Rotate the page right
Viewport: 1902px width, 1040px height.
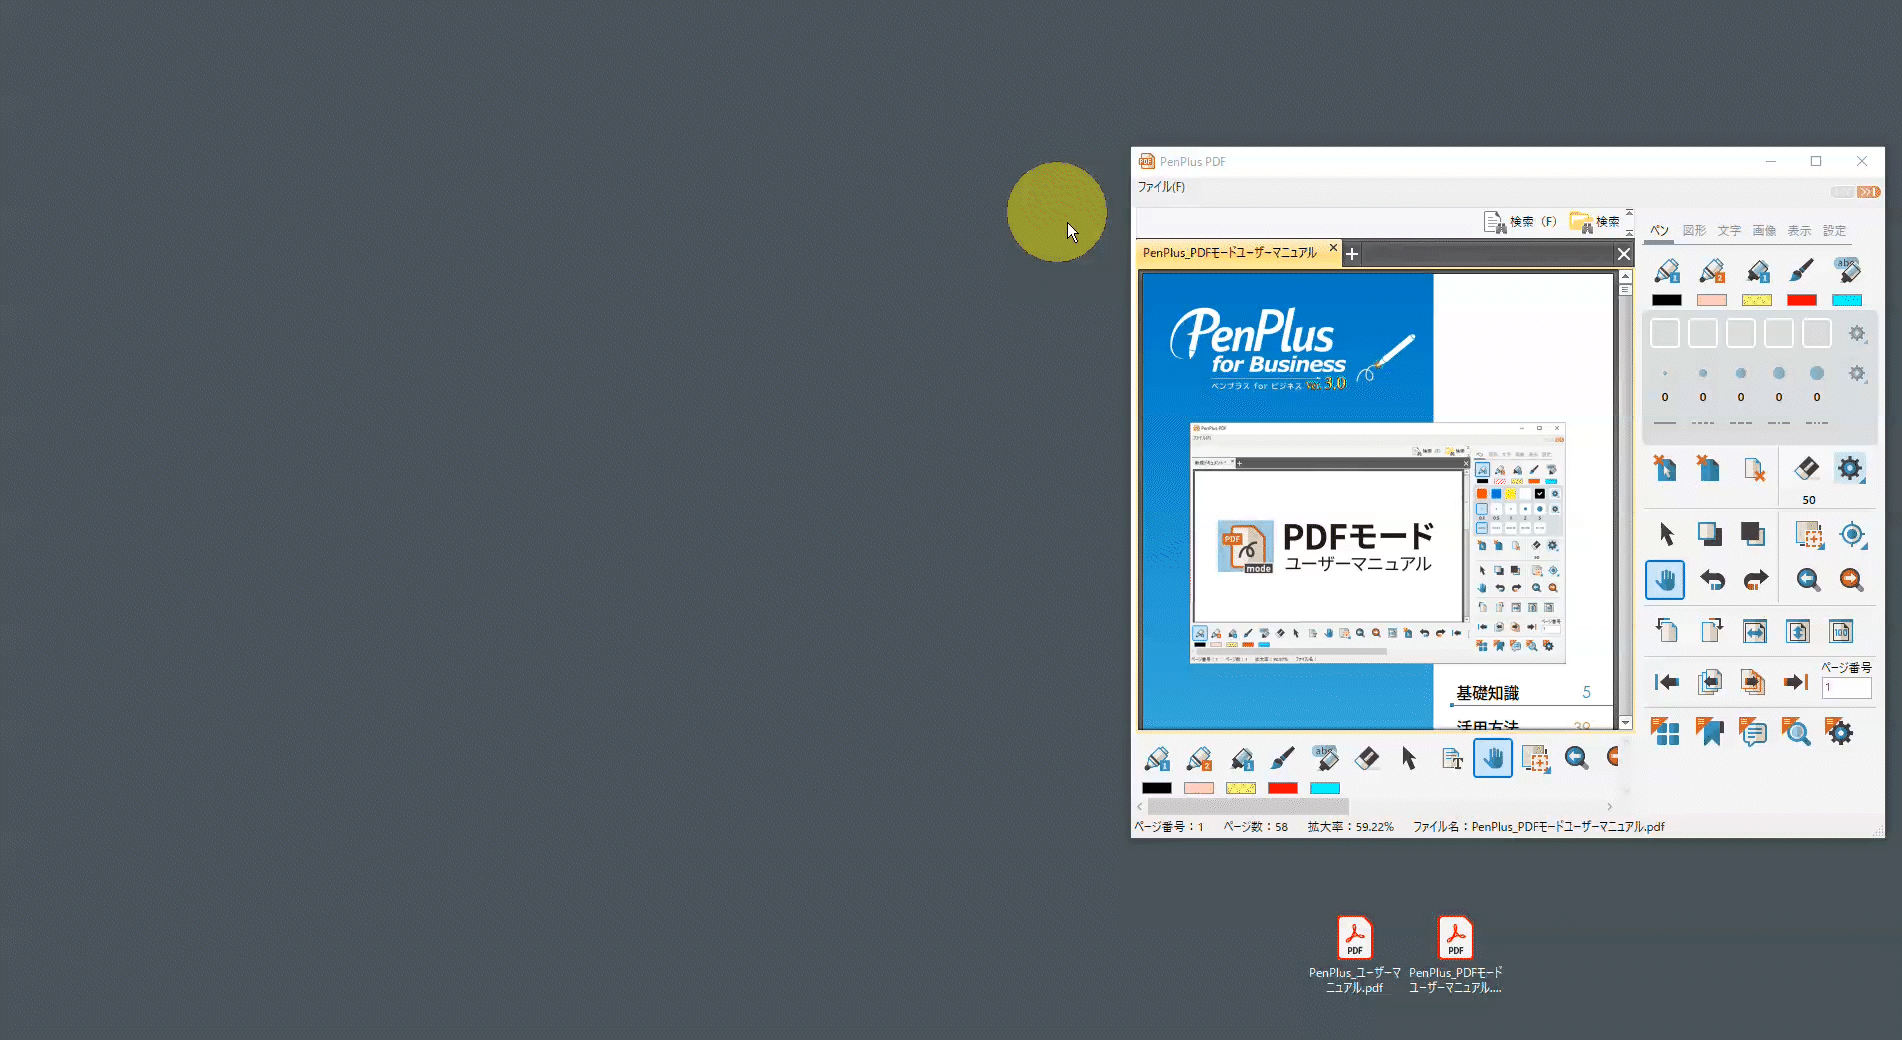pyautogui.click(x=1711, y=630)
